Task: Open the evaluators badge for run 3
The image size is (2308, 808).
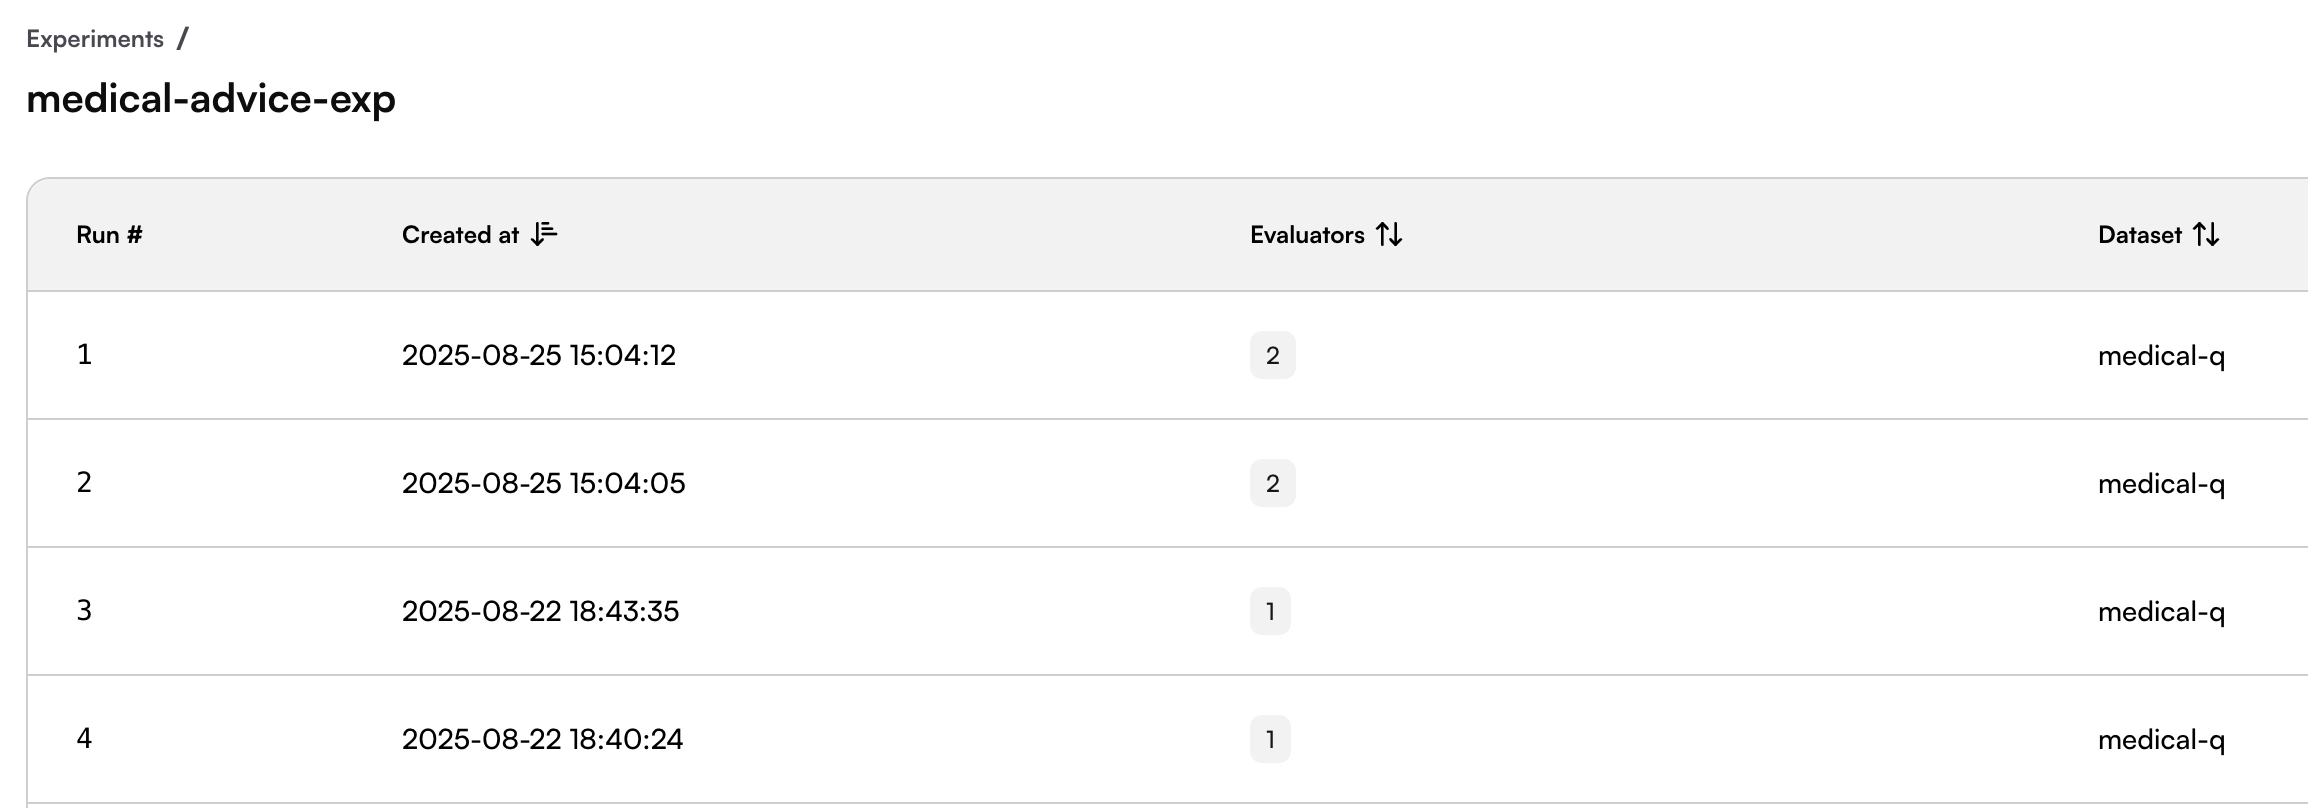Action: point(1270,611)
